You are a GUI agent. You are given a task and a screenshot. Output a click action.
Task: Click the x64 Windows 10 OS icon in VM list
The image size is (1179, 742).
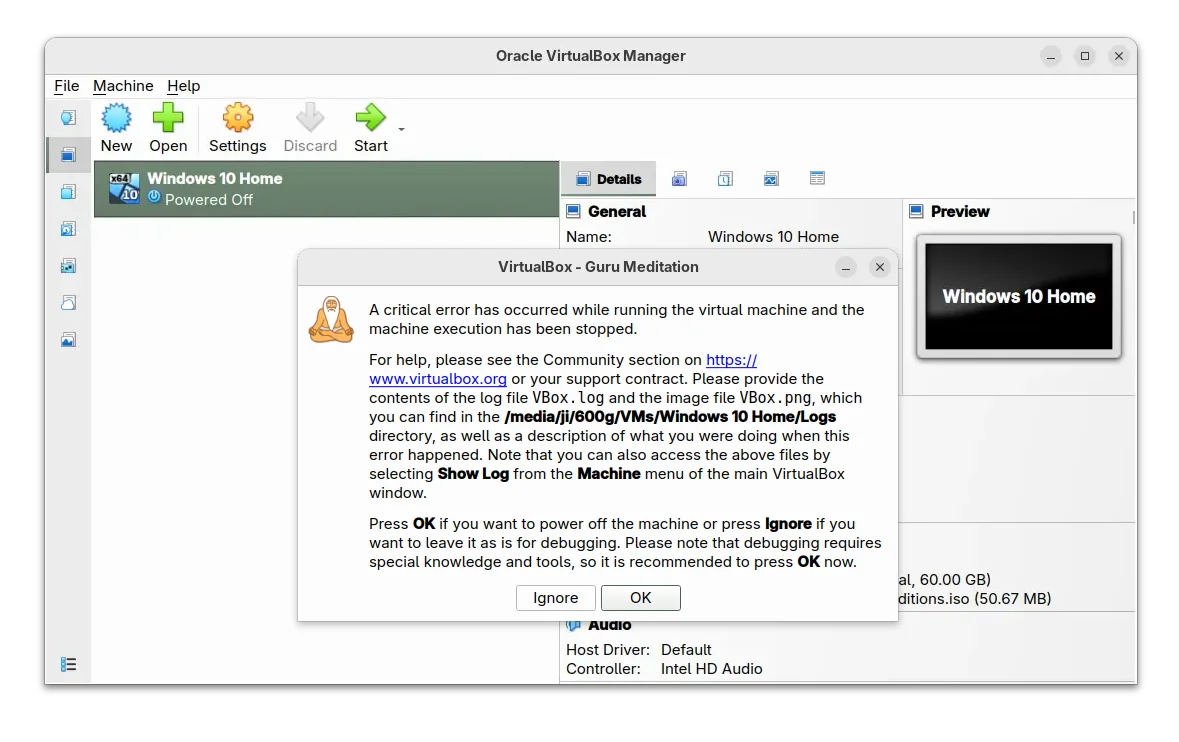pyautogui.click(x=124, y=189)
